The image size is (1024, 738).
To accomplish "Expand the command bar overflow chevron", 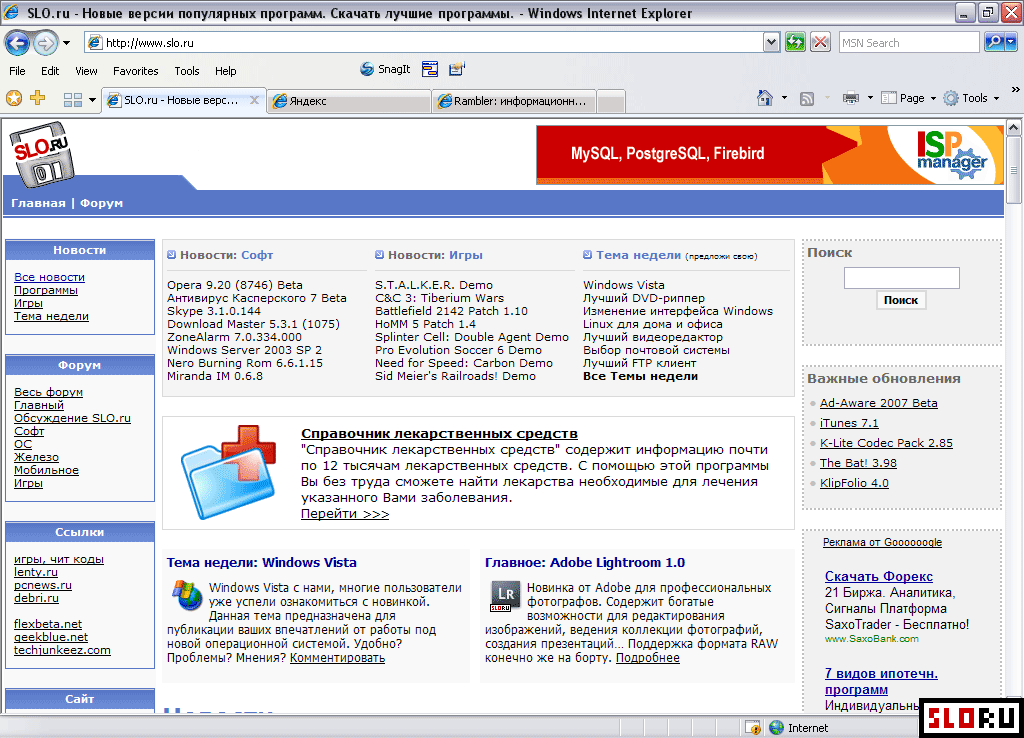I will 1016,89.
